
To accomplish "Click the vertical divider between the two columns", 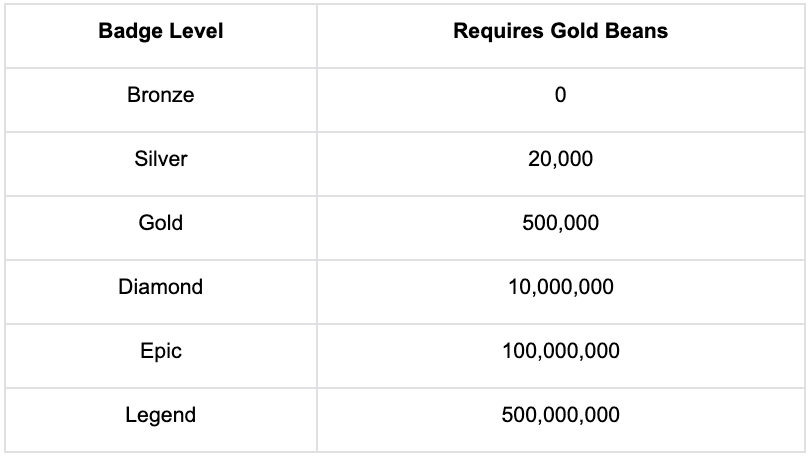I will [x=317, y=223].
